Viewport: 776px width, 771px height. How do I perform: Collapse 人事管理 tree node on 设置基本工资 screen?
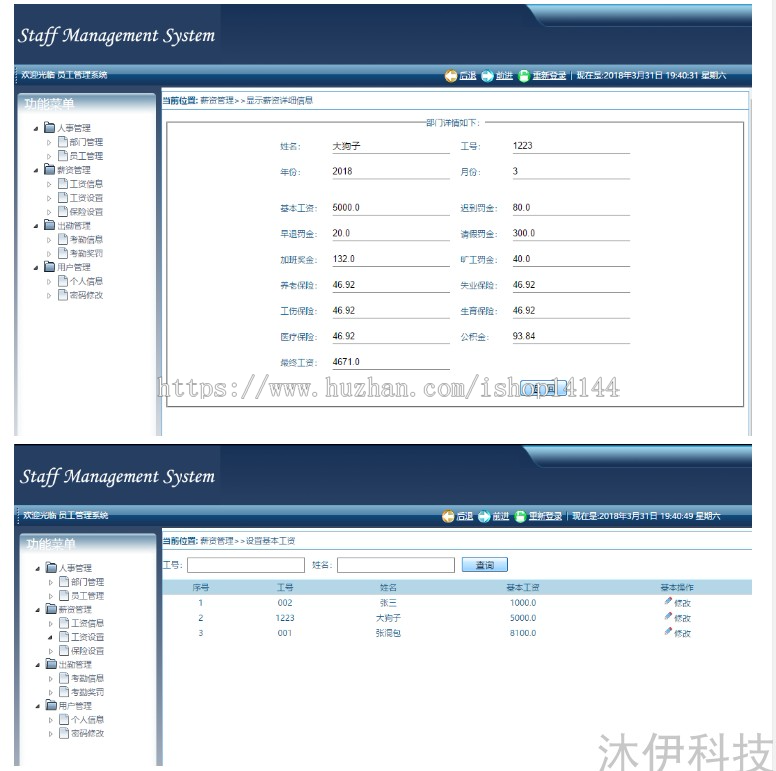38,568
